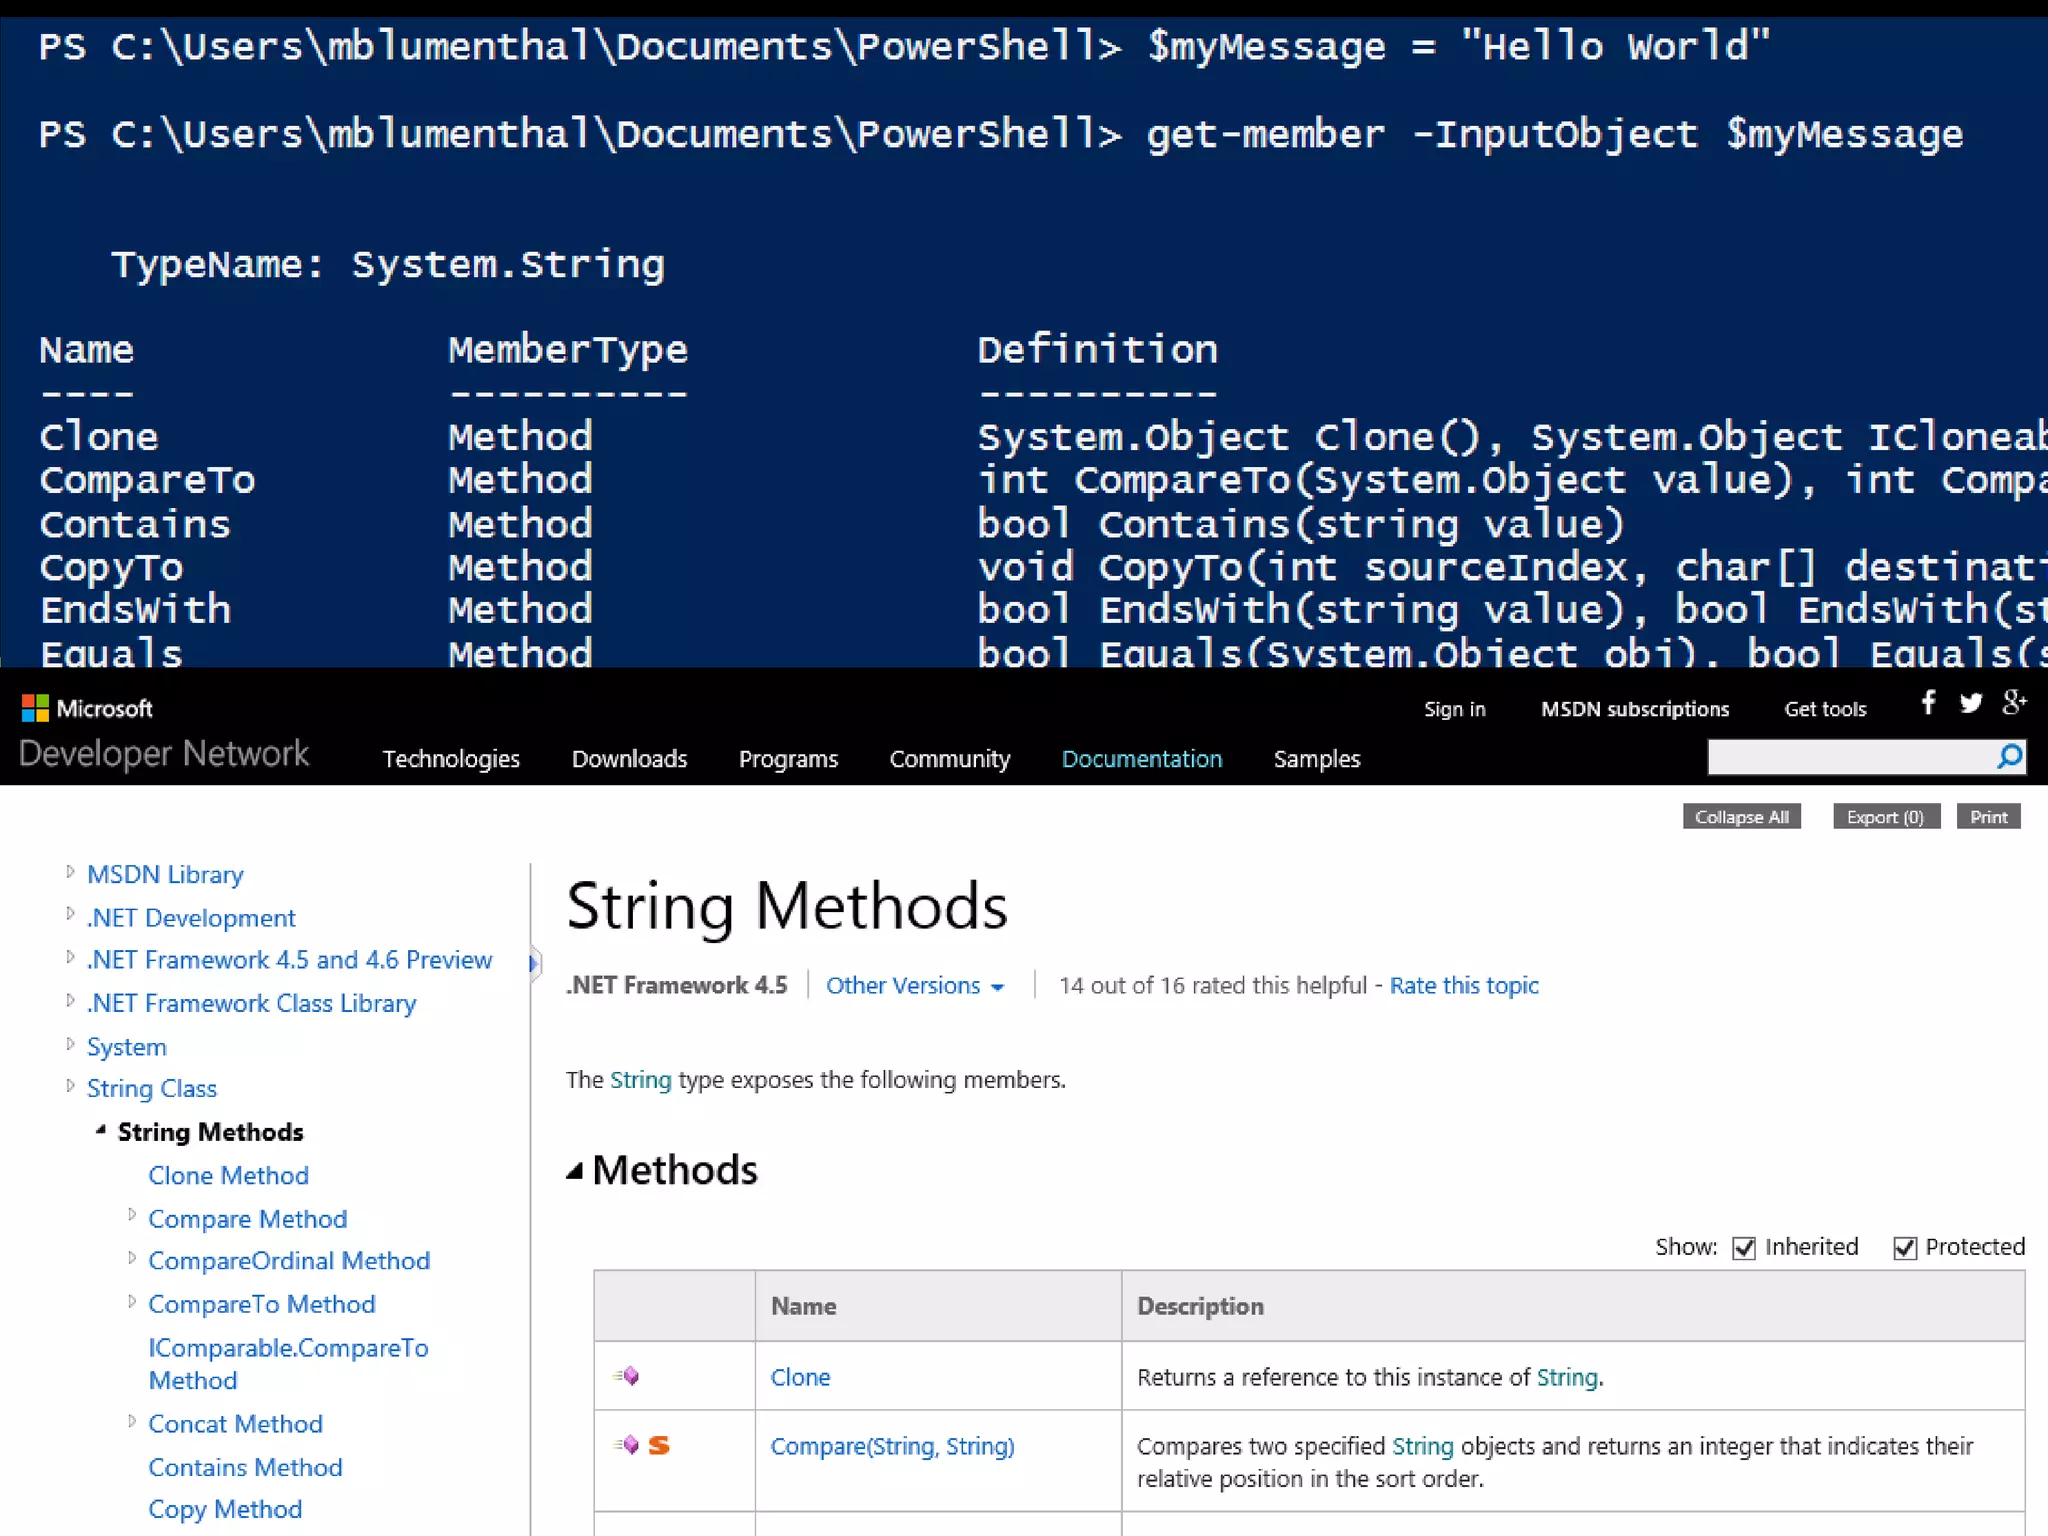Open the Downloads menu item
The image size is (2048, 1536).
629,759
